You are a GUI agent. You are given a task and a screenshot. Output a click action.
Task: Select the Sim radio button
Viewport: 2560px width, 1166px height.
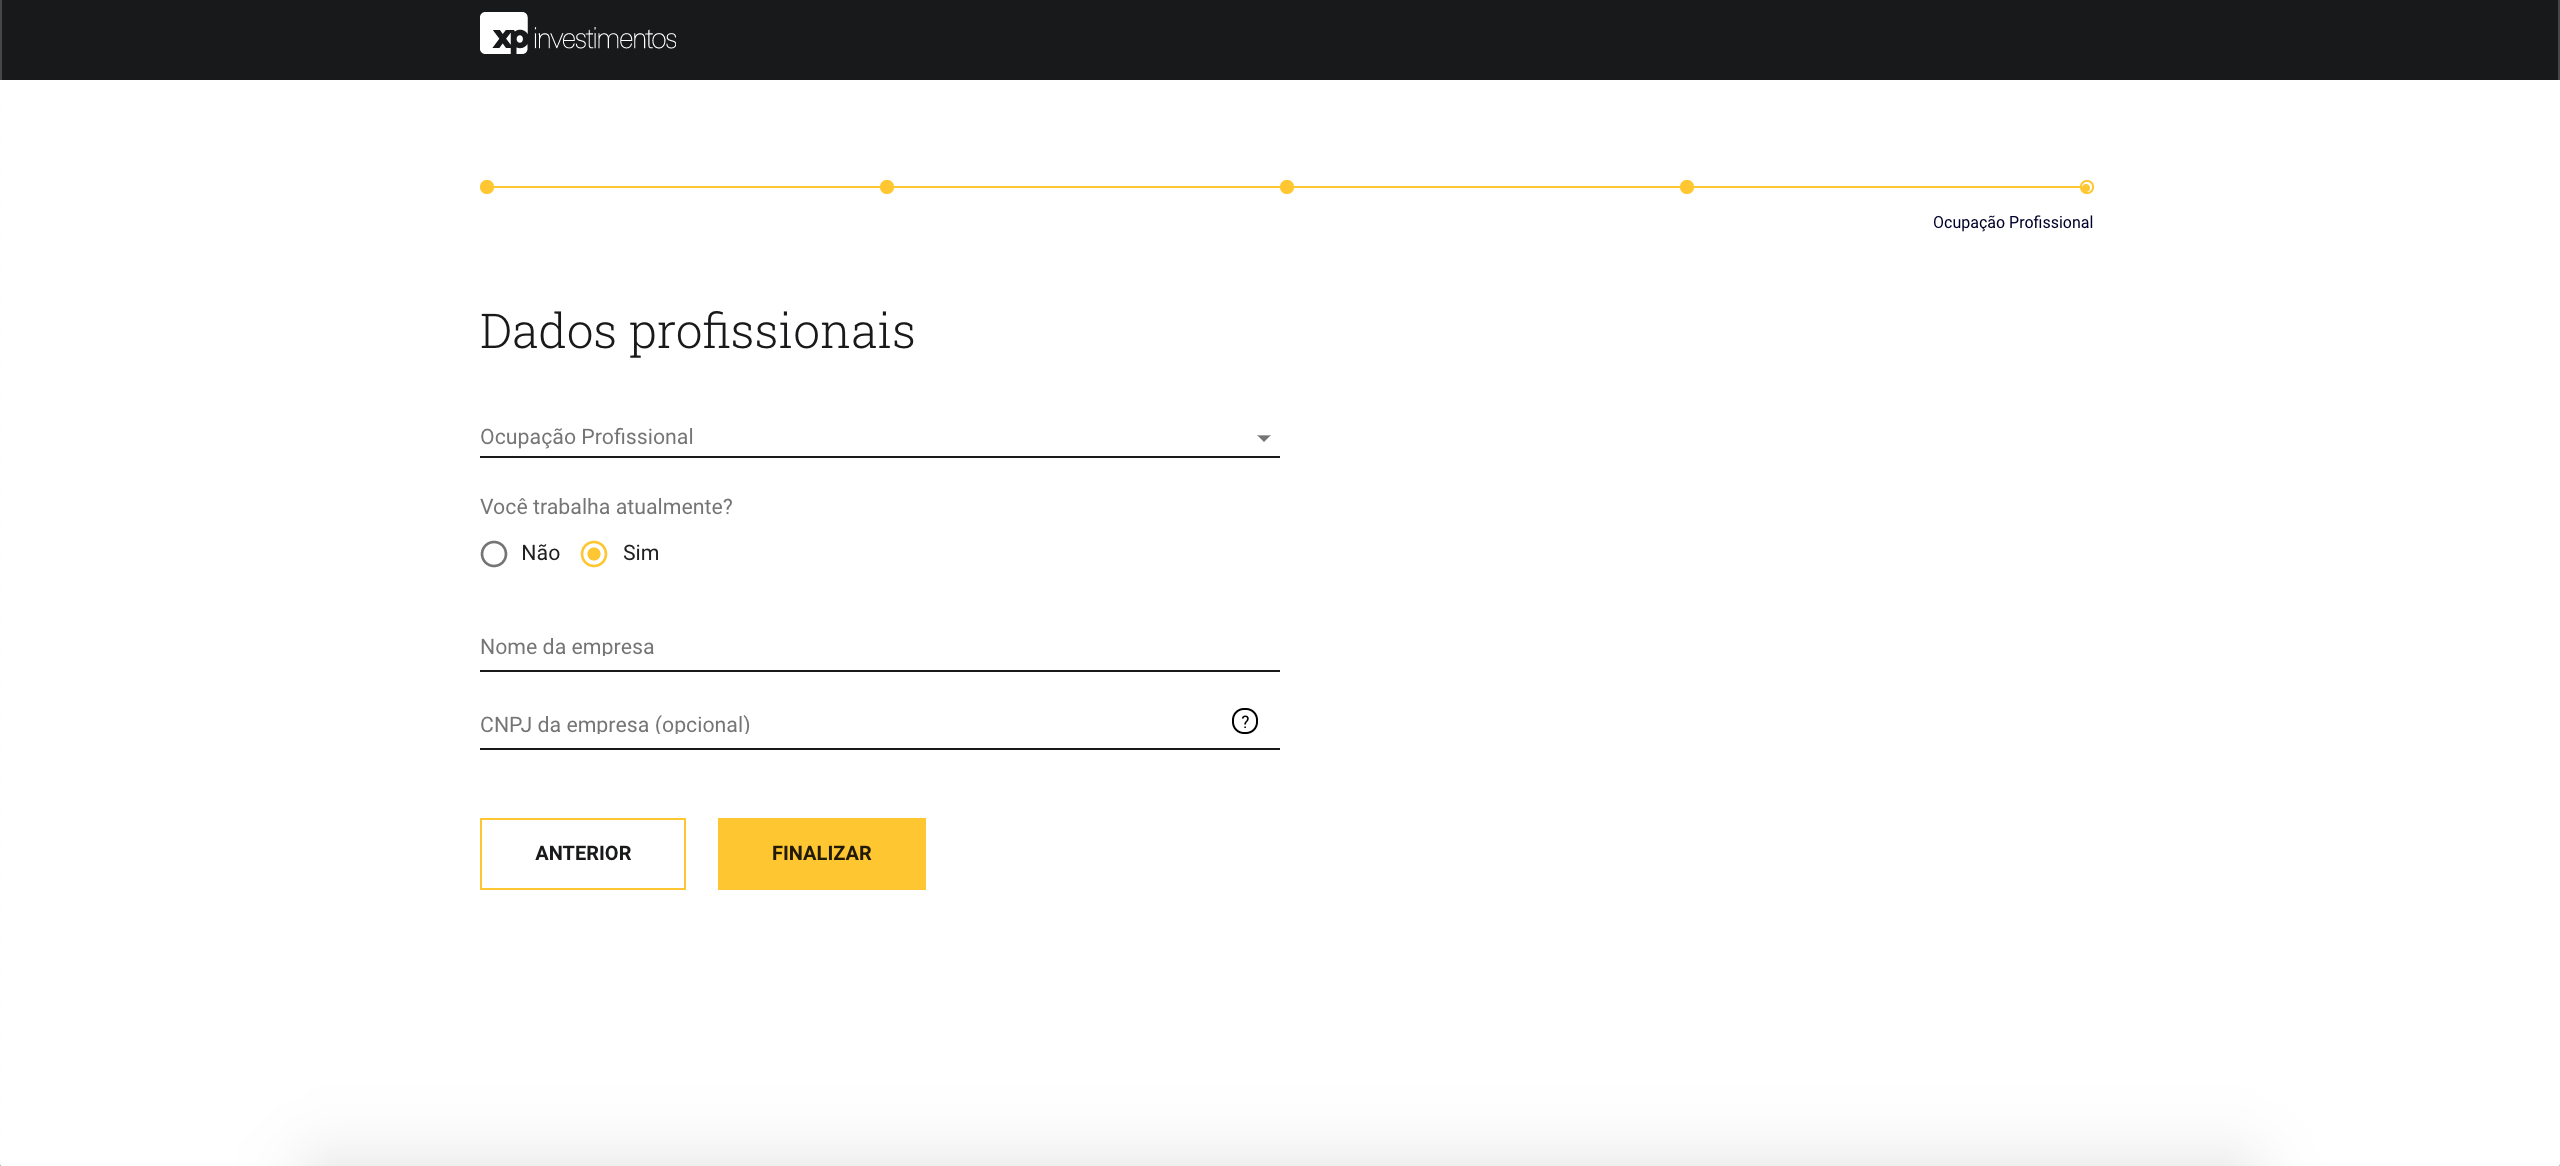tap(595, 553)
